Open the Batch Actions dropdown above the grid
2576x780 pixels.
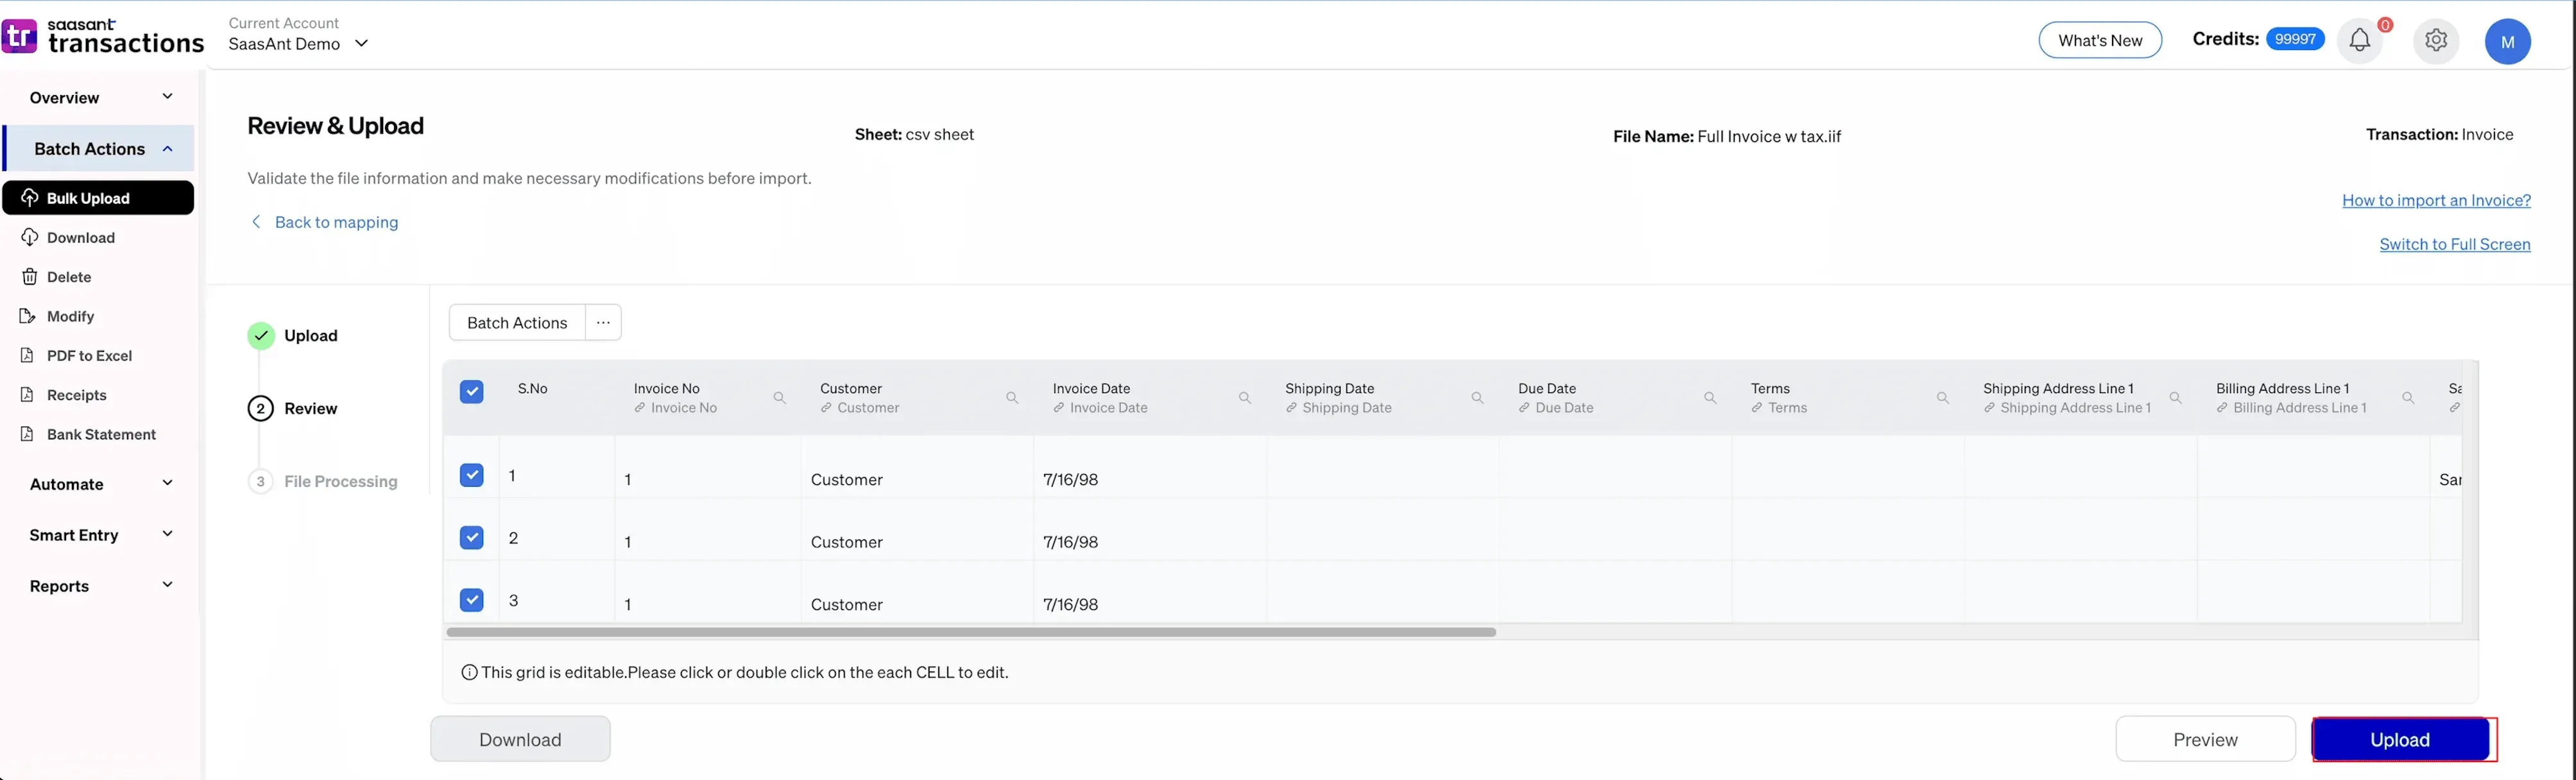tap(516, 322)
